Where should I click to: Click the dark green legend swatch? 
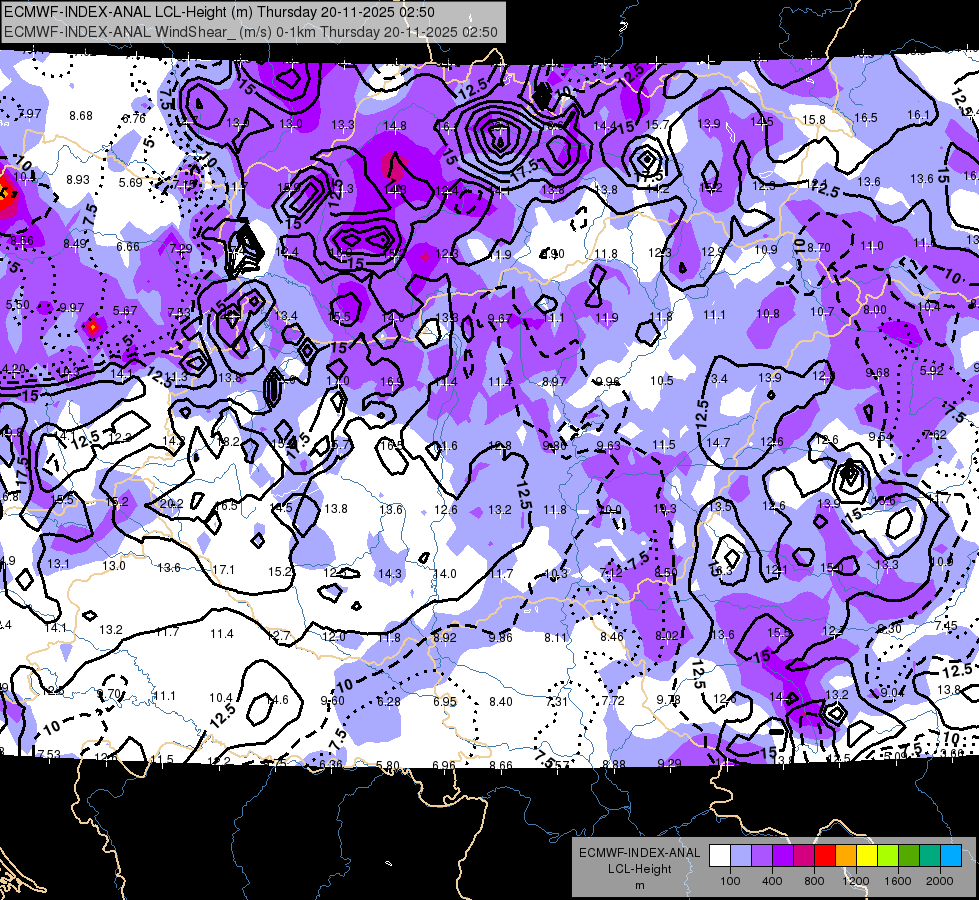pyautogui.click(x=909, y=856)
